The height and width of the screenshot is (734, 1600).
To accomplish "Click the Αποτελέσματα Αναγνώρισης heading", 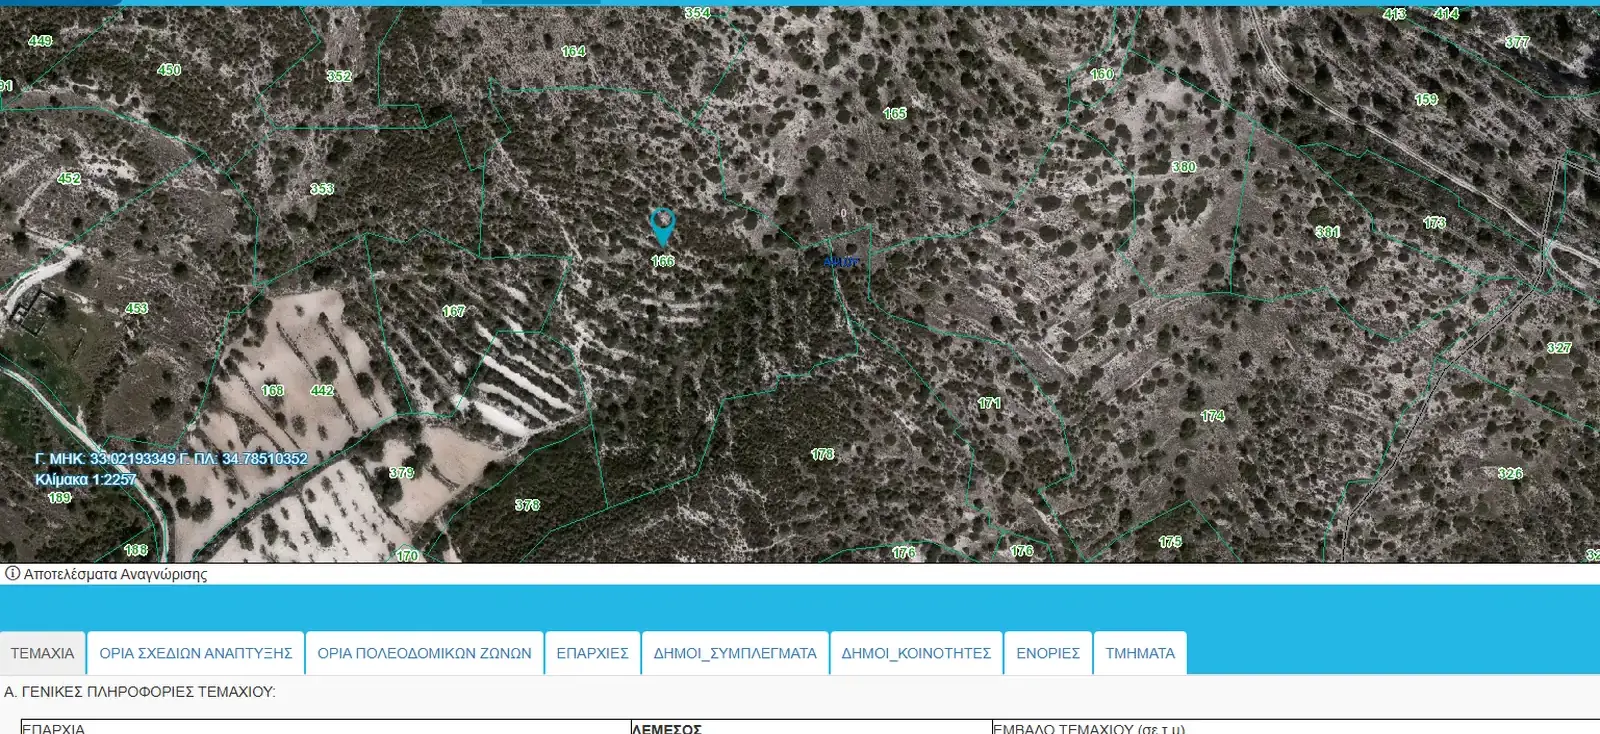I will tap(115, 574).
